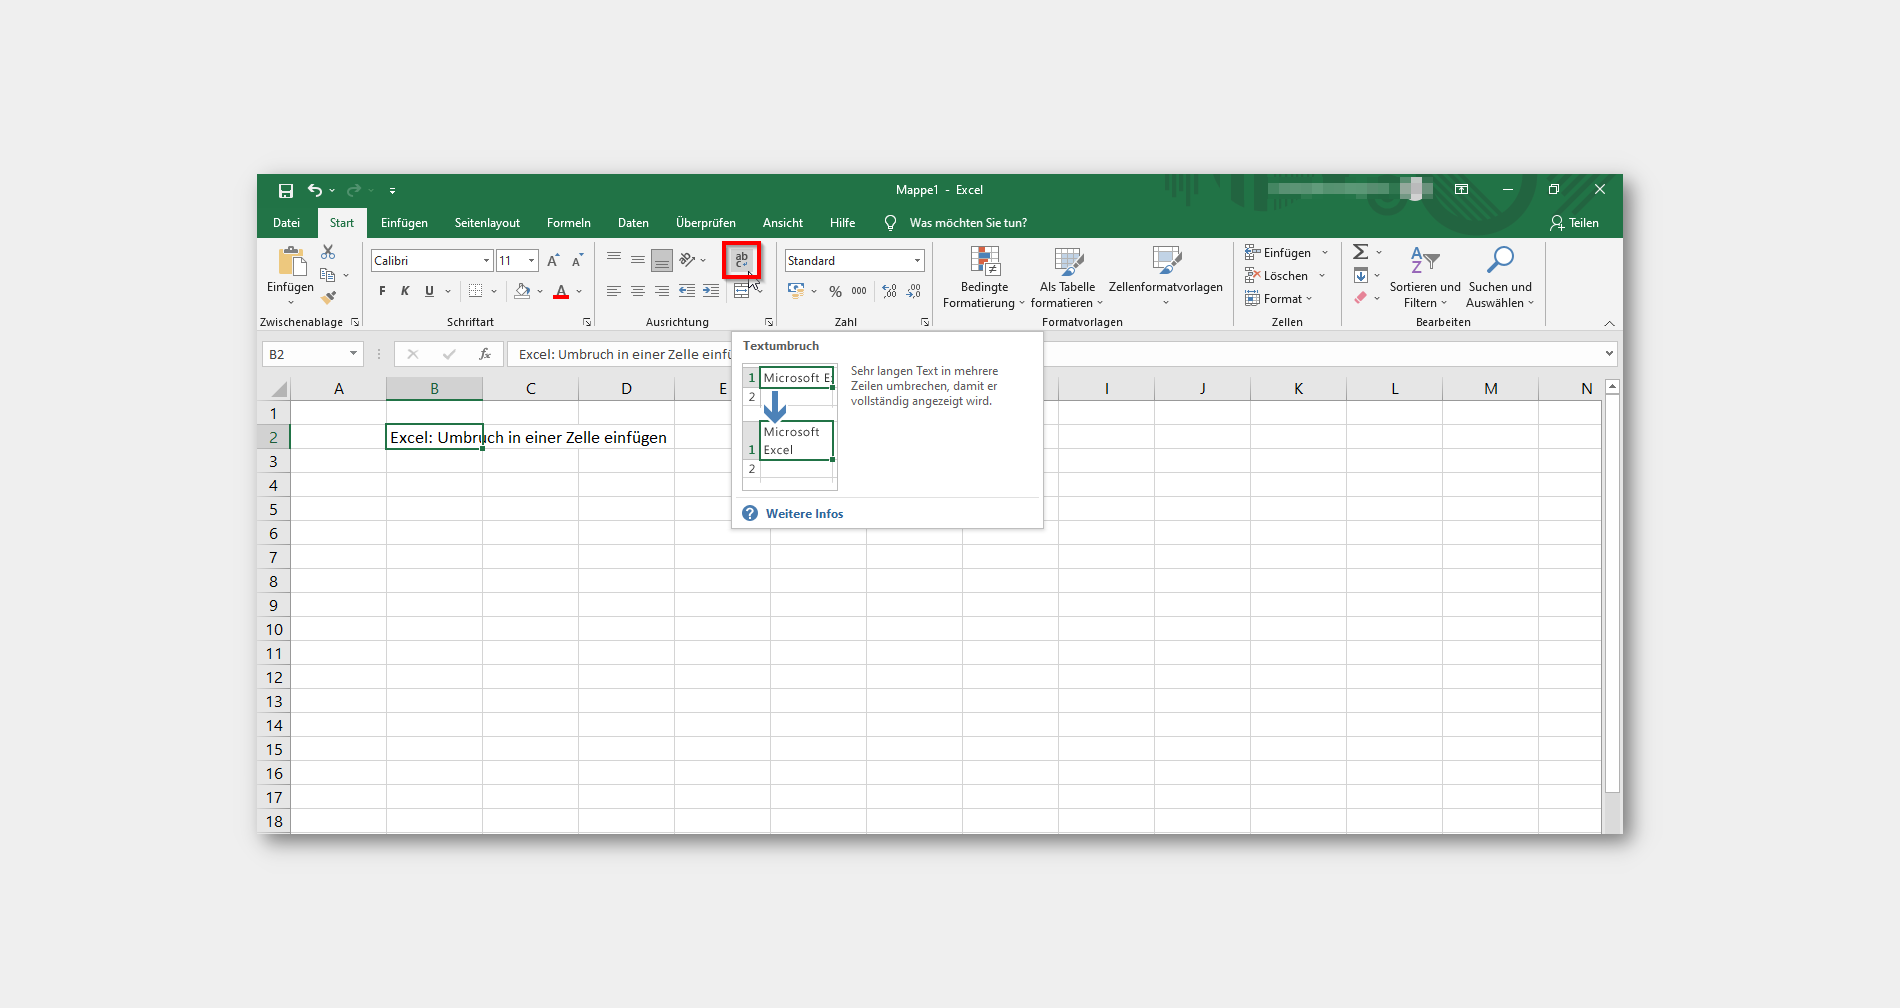Screen dimensions: 1900x1008
Task: Click the text orientation icon
Action: pyautogui.click(x=687, y=260)
